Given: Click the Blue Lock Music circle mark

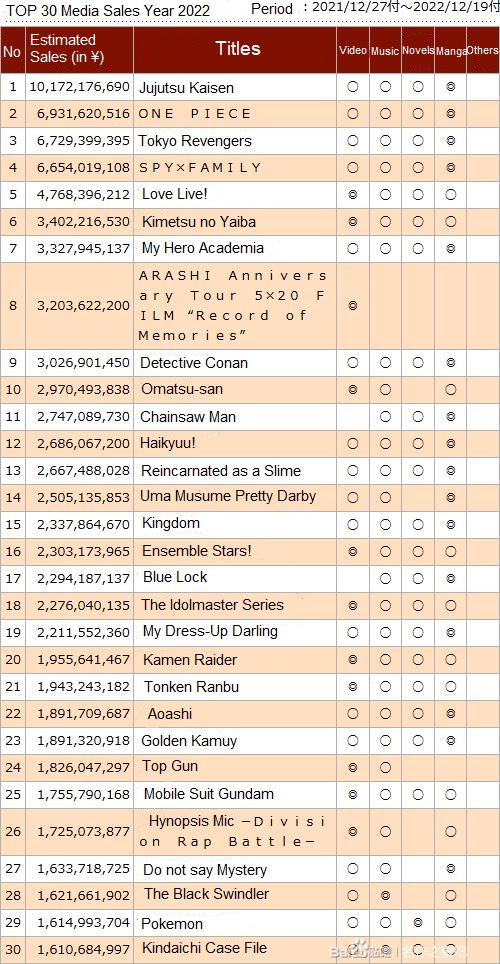Looking at the screenshot, I should (386, 578).
